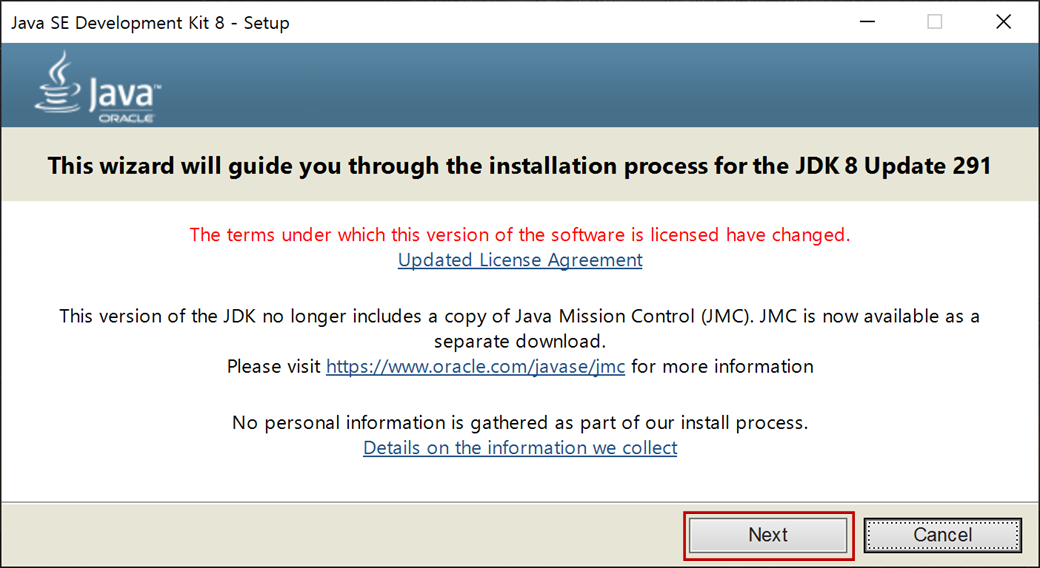The image size is (1040, 568).
Task: Click the disabled maximize button
Action: (x=935, y=22)
